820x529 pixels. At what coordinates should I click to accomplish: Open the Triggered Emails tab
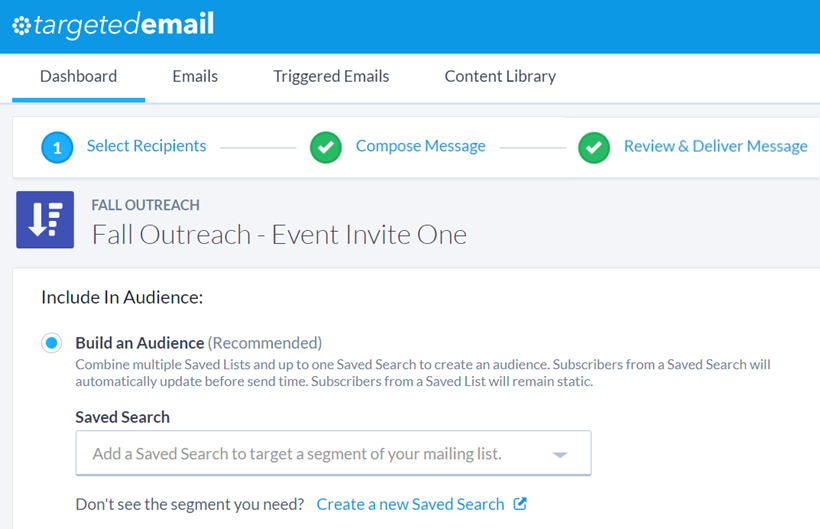[x=331, y=76]
